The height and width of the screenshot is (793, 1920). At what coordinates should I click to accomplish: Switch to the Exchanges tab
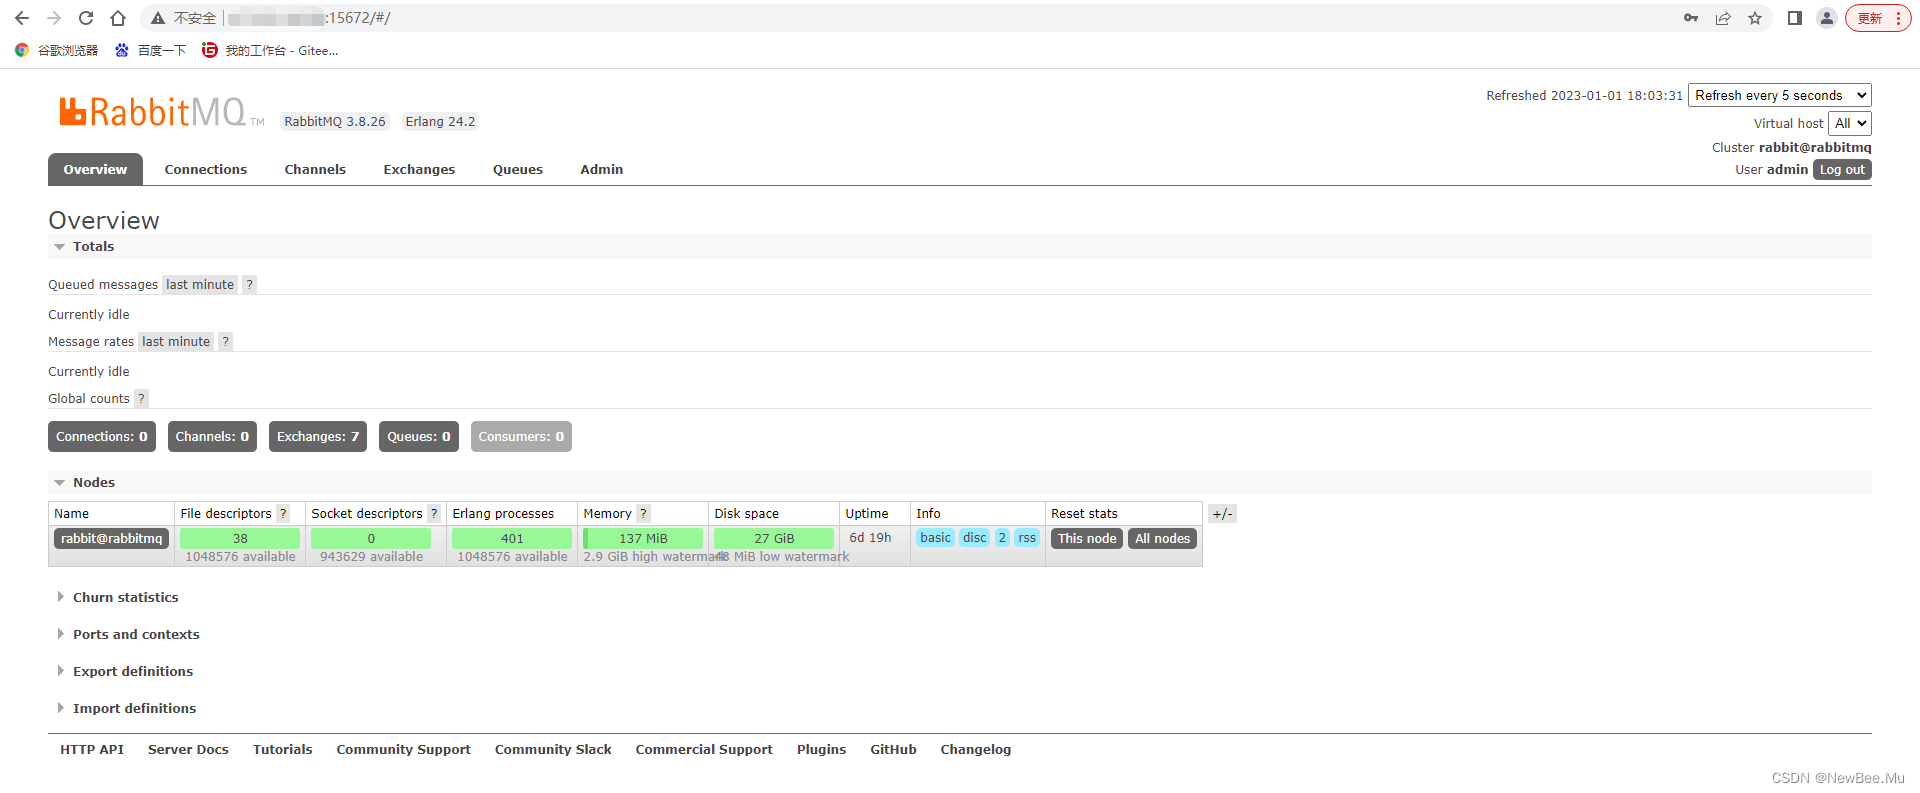[419, 169]
